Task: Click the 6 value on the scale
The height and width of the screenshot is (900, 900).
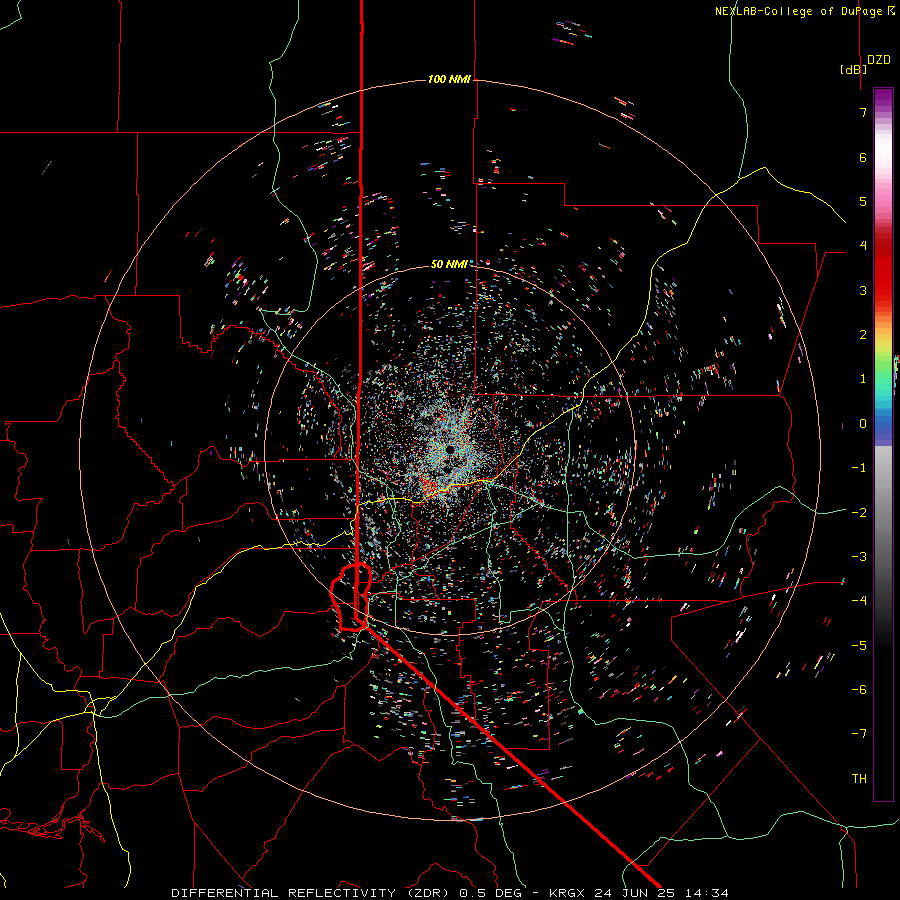Action: coord(863,157)
